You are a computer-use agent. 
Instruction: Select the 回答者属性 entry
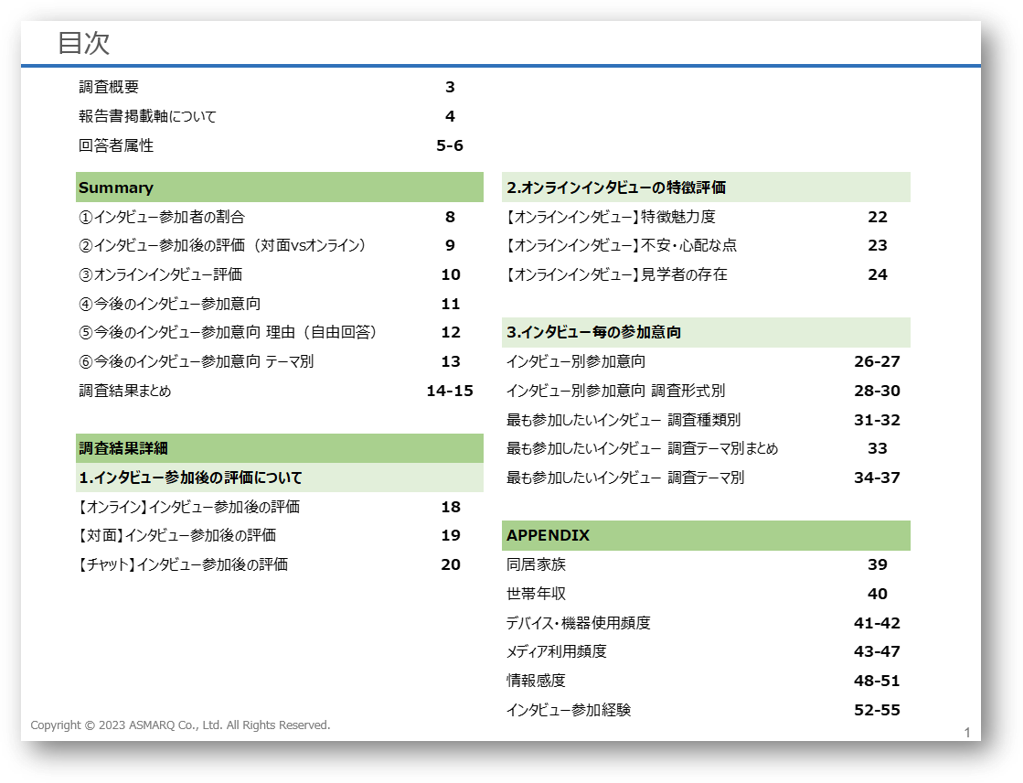pyautogui.click(x=116, y=146)
